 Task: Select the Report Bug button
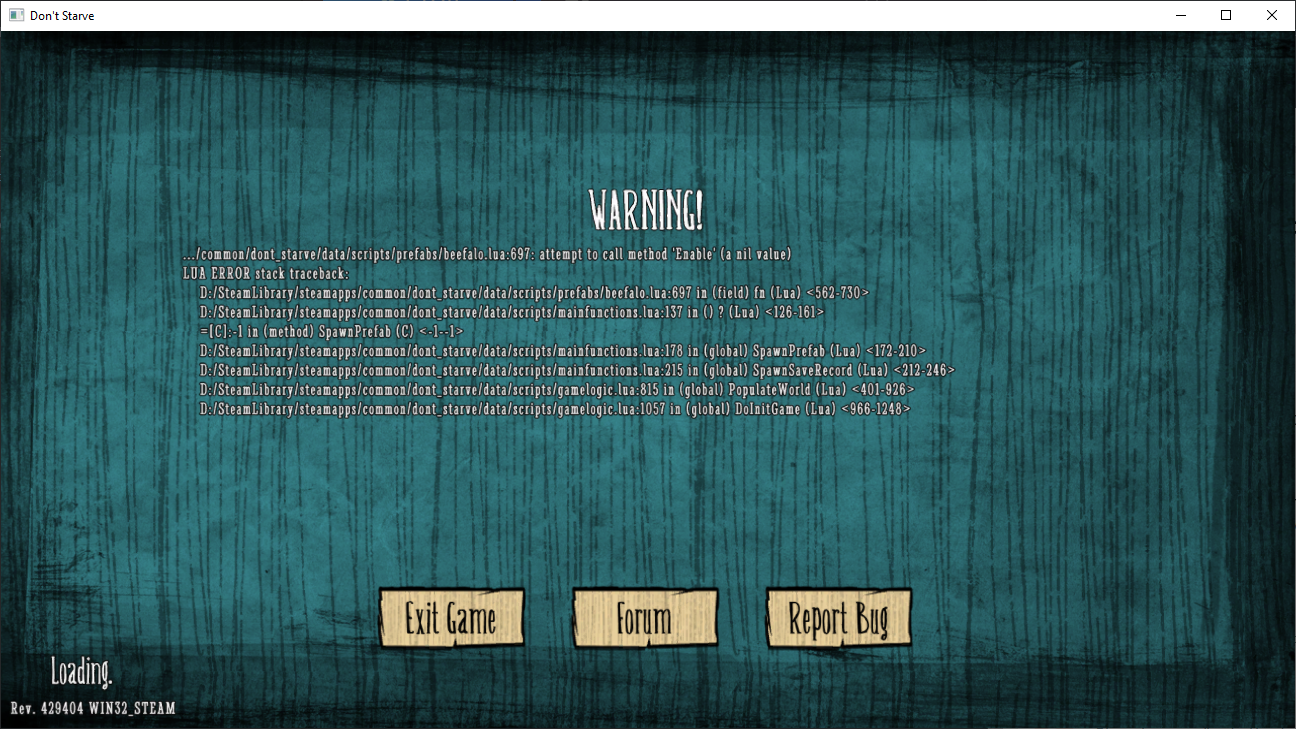point(839,618)
